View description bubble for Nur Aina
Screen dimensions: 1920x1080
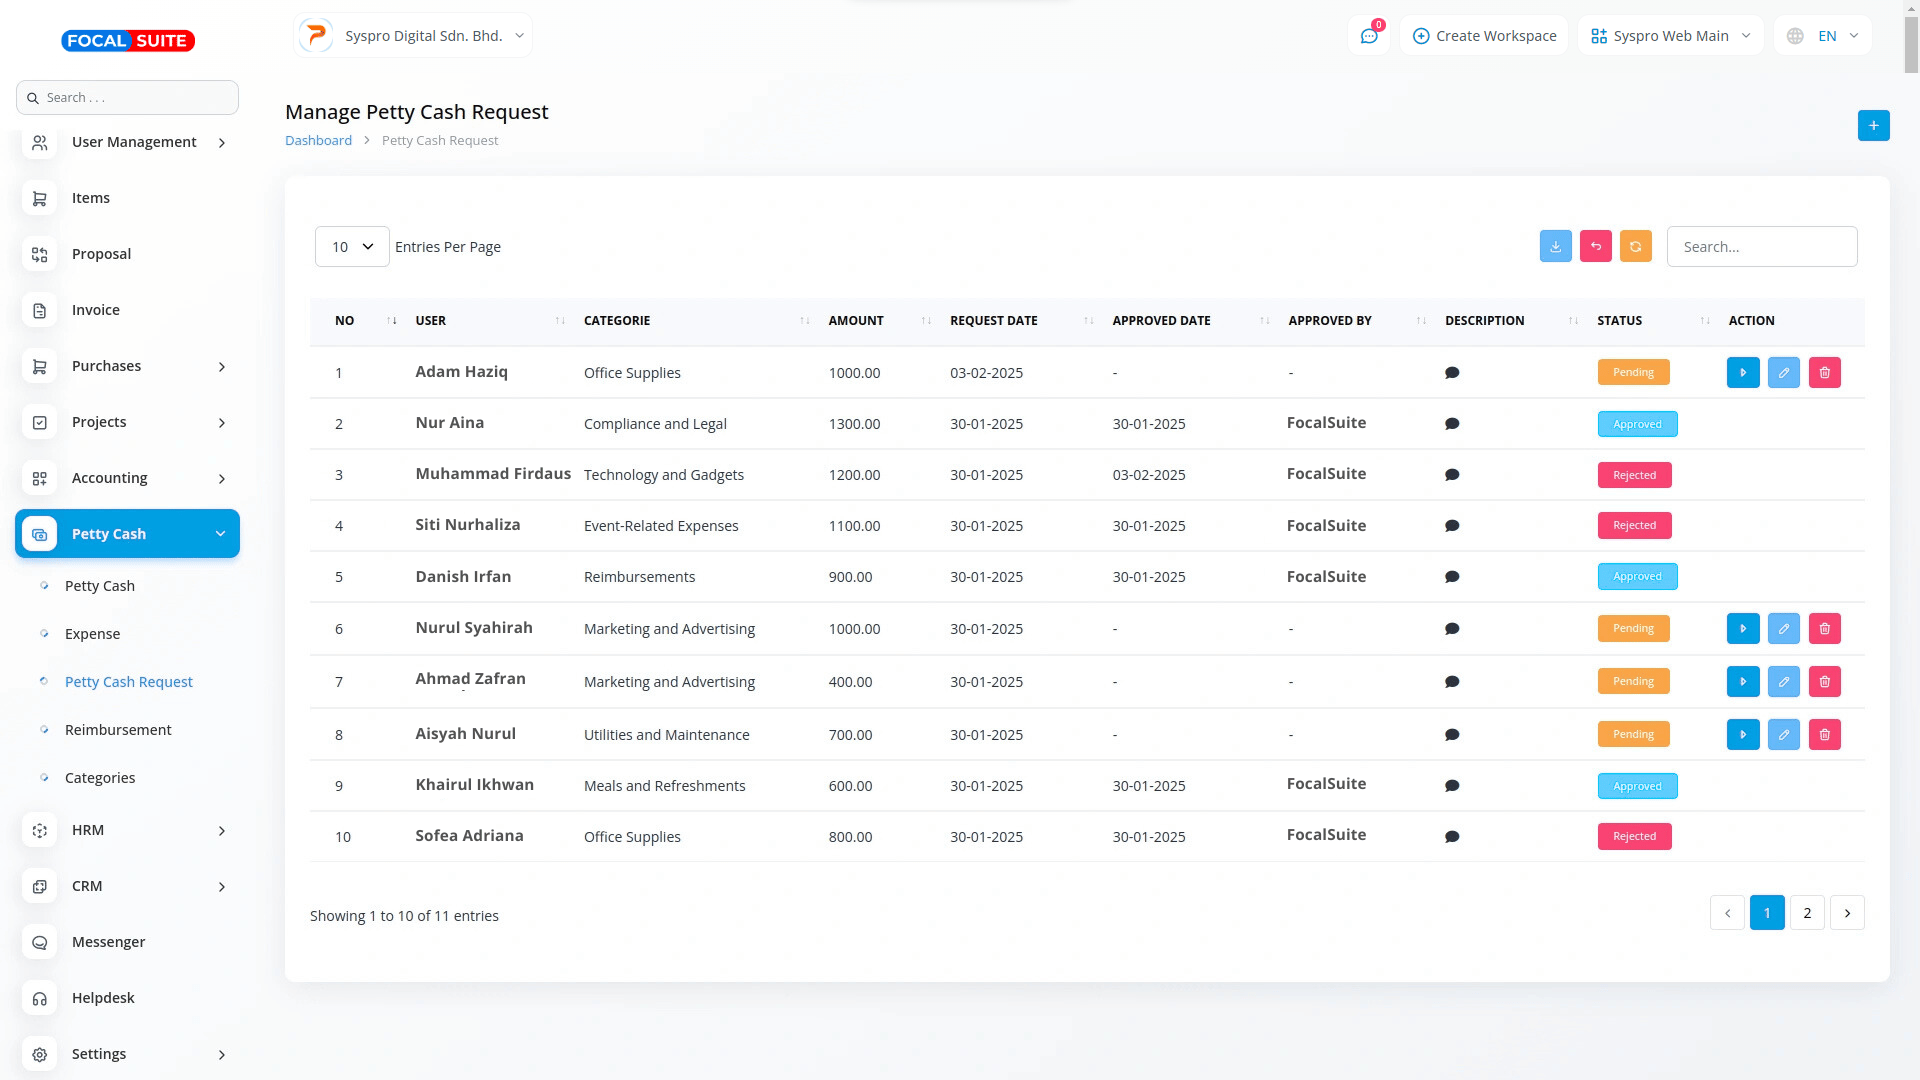click(1452, 424)
